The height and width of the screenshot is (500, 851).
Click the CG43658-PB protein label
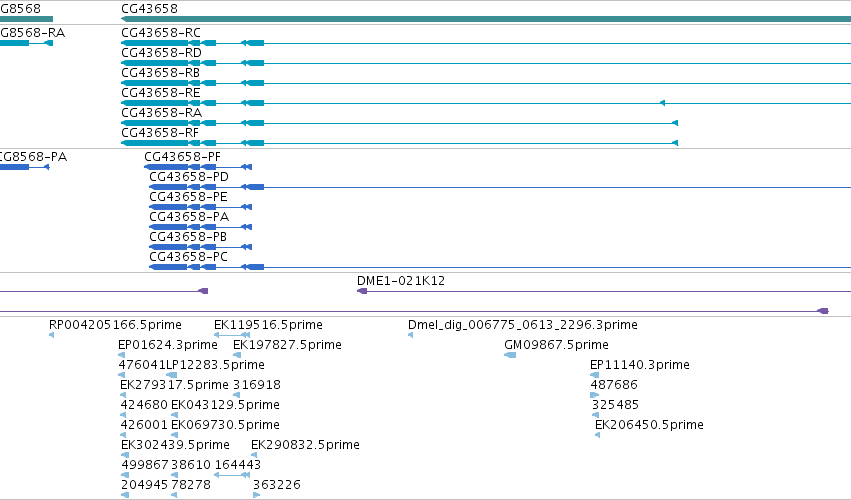(x=188, y=237)
